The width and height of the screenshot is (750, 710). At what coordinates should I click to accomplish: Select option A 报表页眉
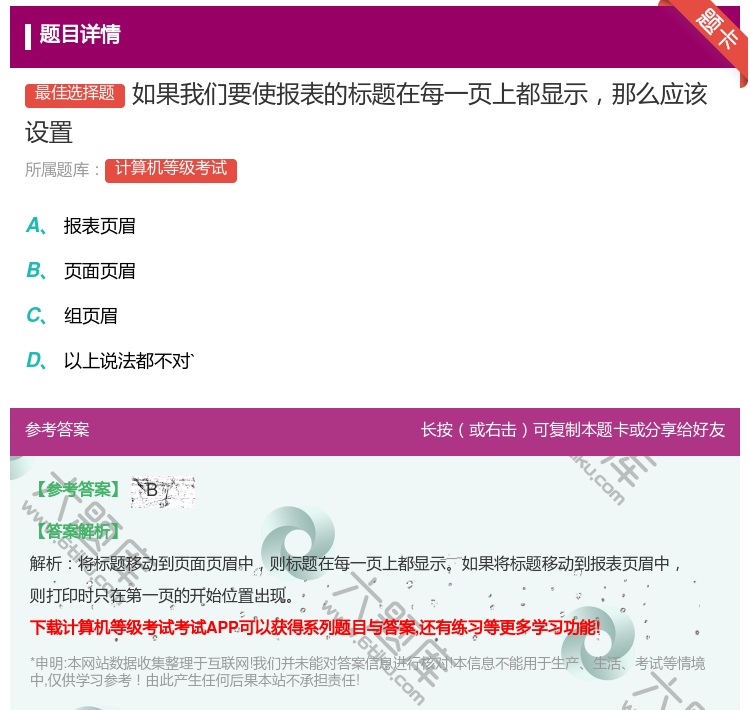(99, 226)
